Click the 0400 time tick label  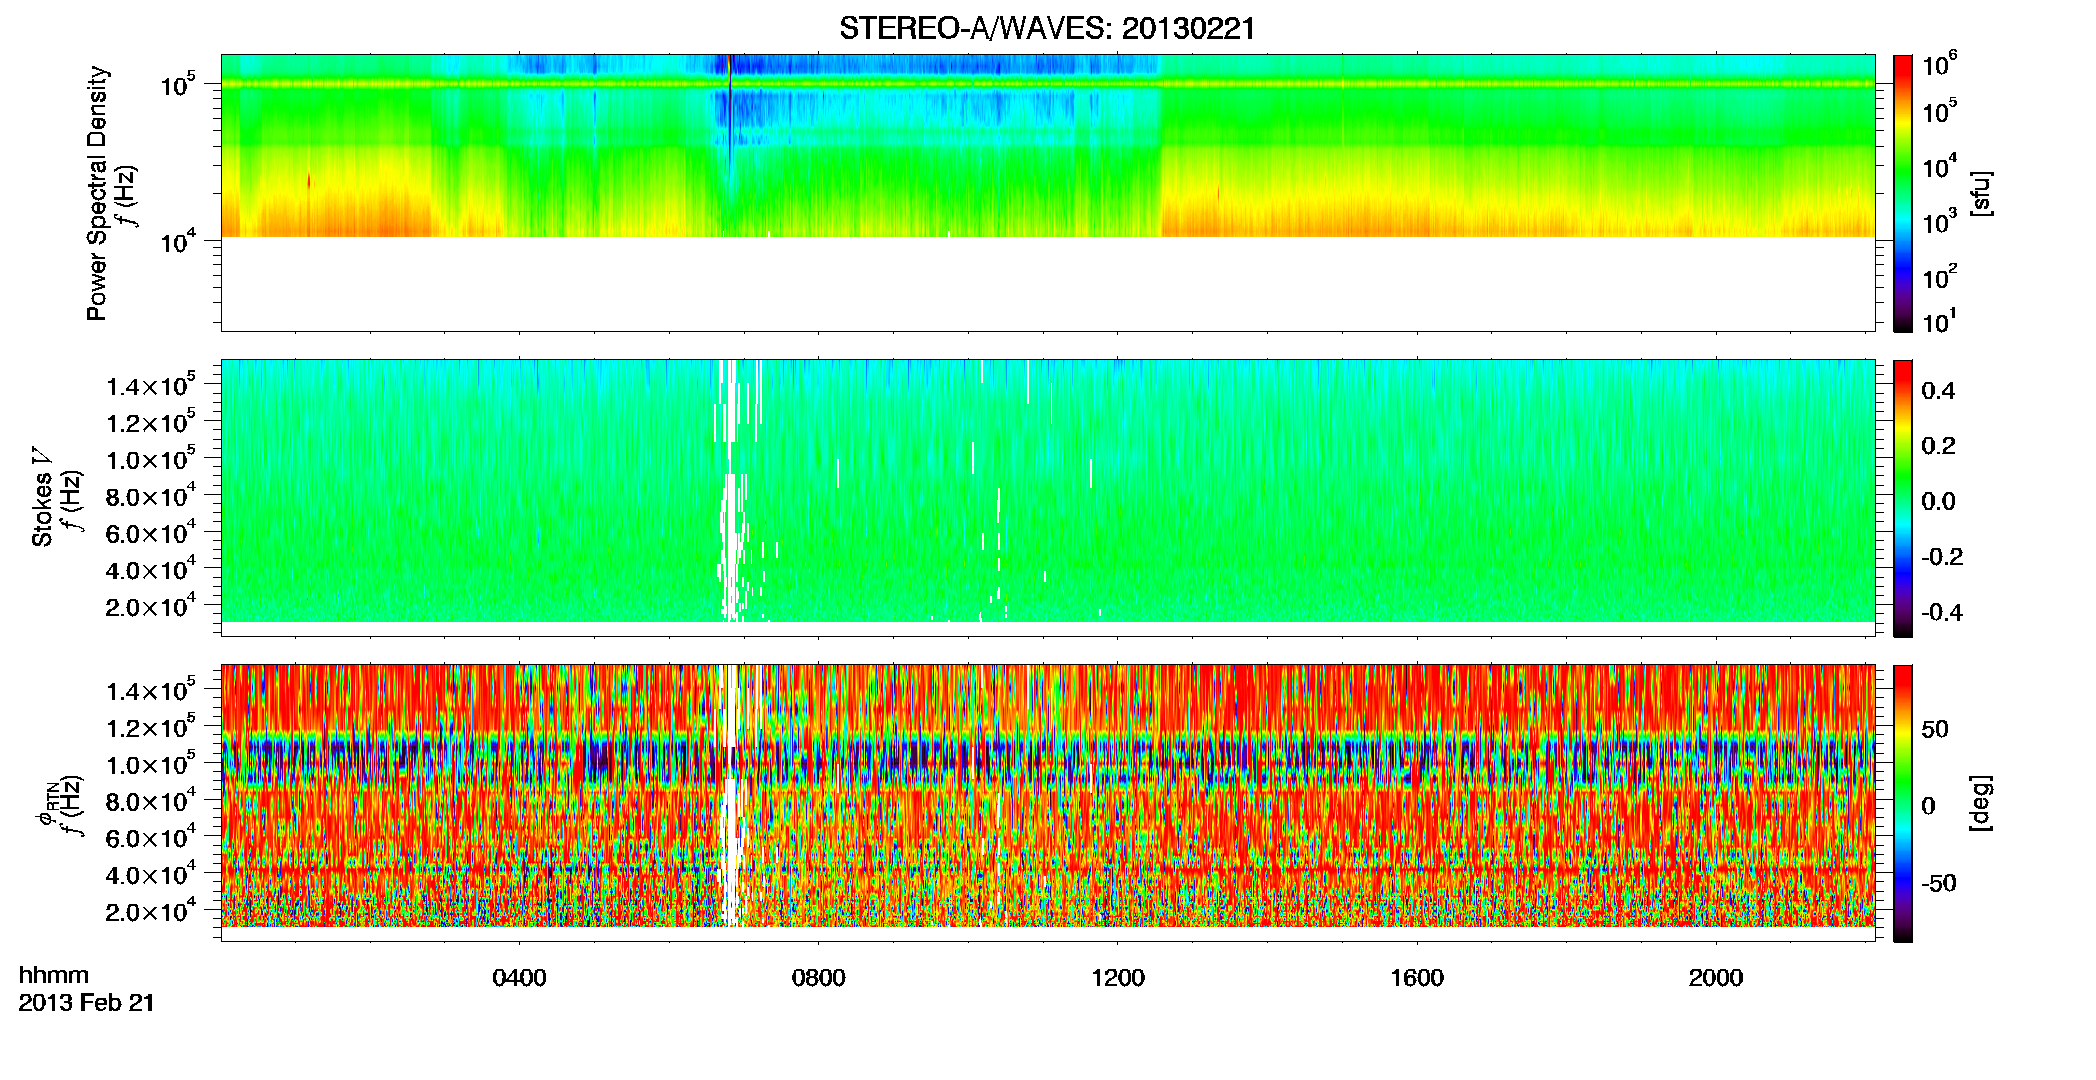point(519,978)
